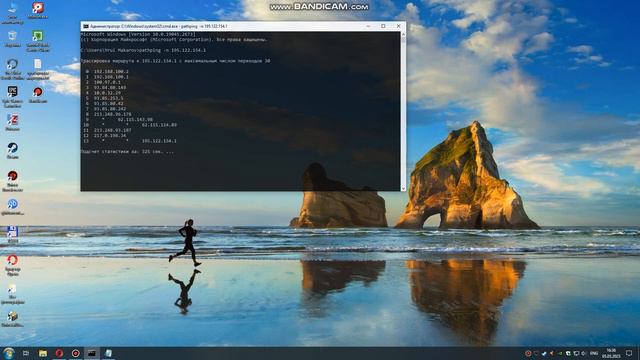Viewport: 640px width, 360px height.
Task: Maximize the Command Prompt window
Action: pyautogui.click(x=383, y=26)
